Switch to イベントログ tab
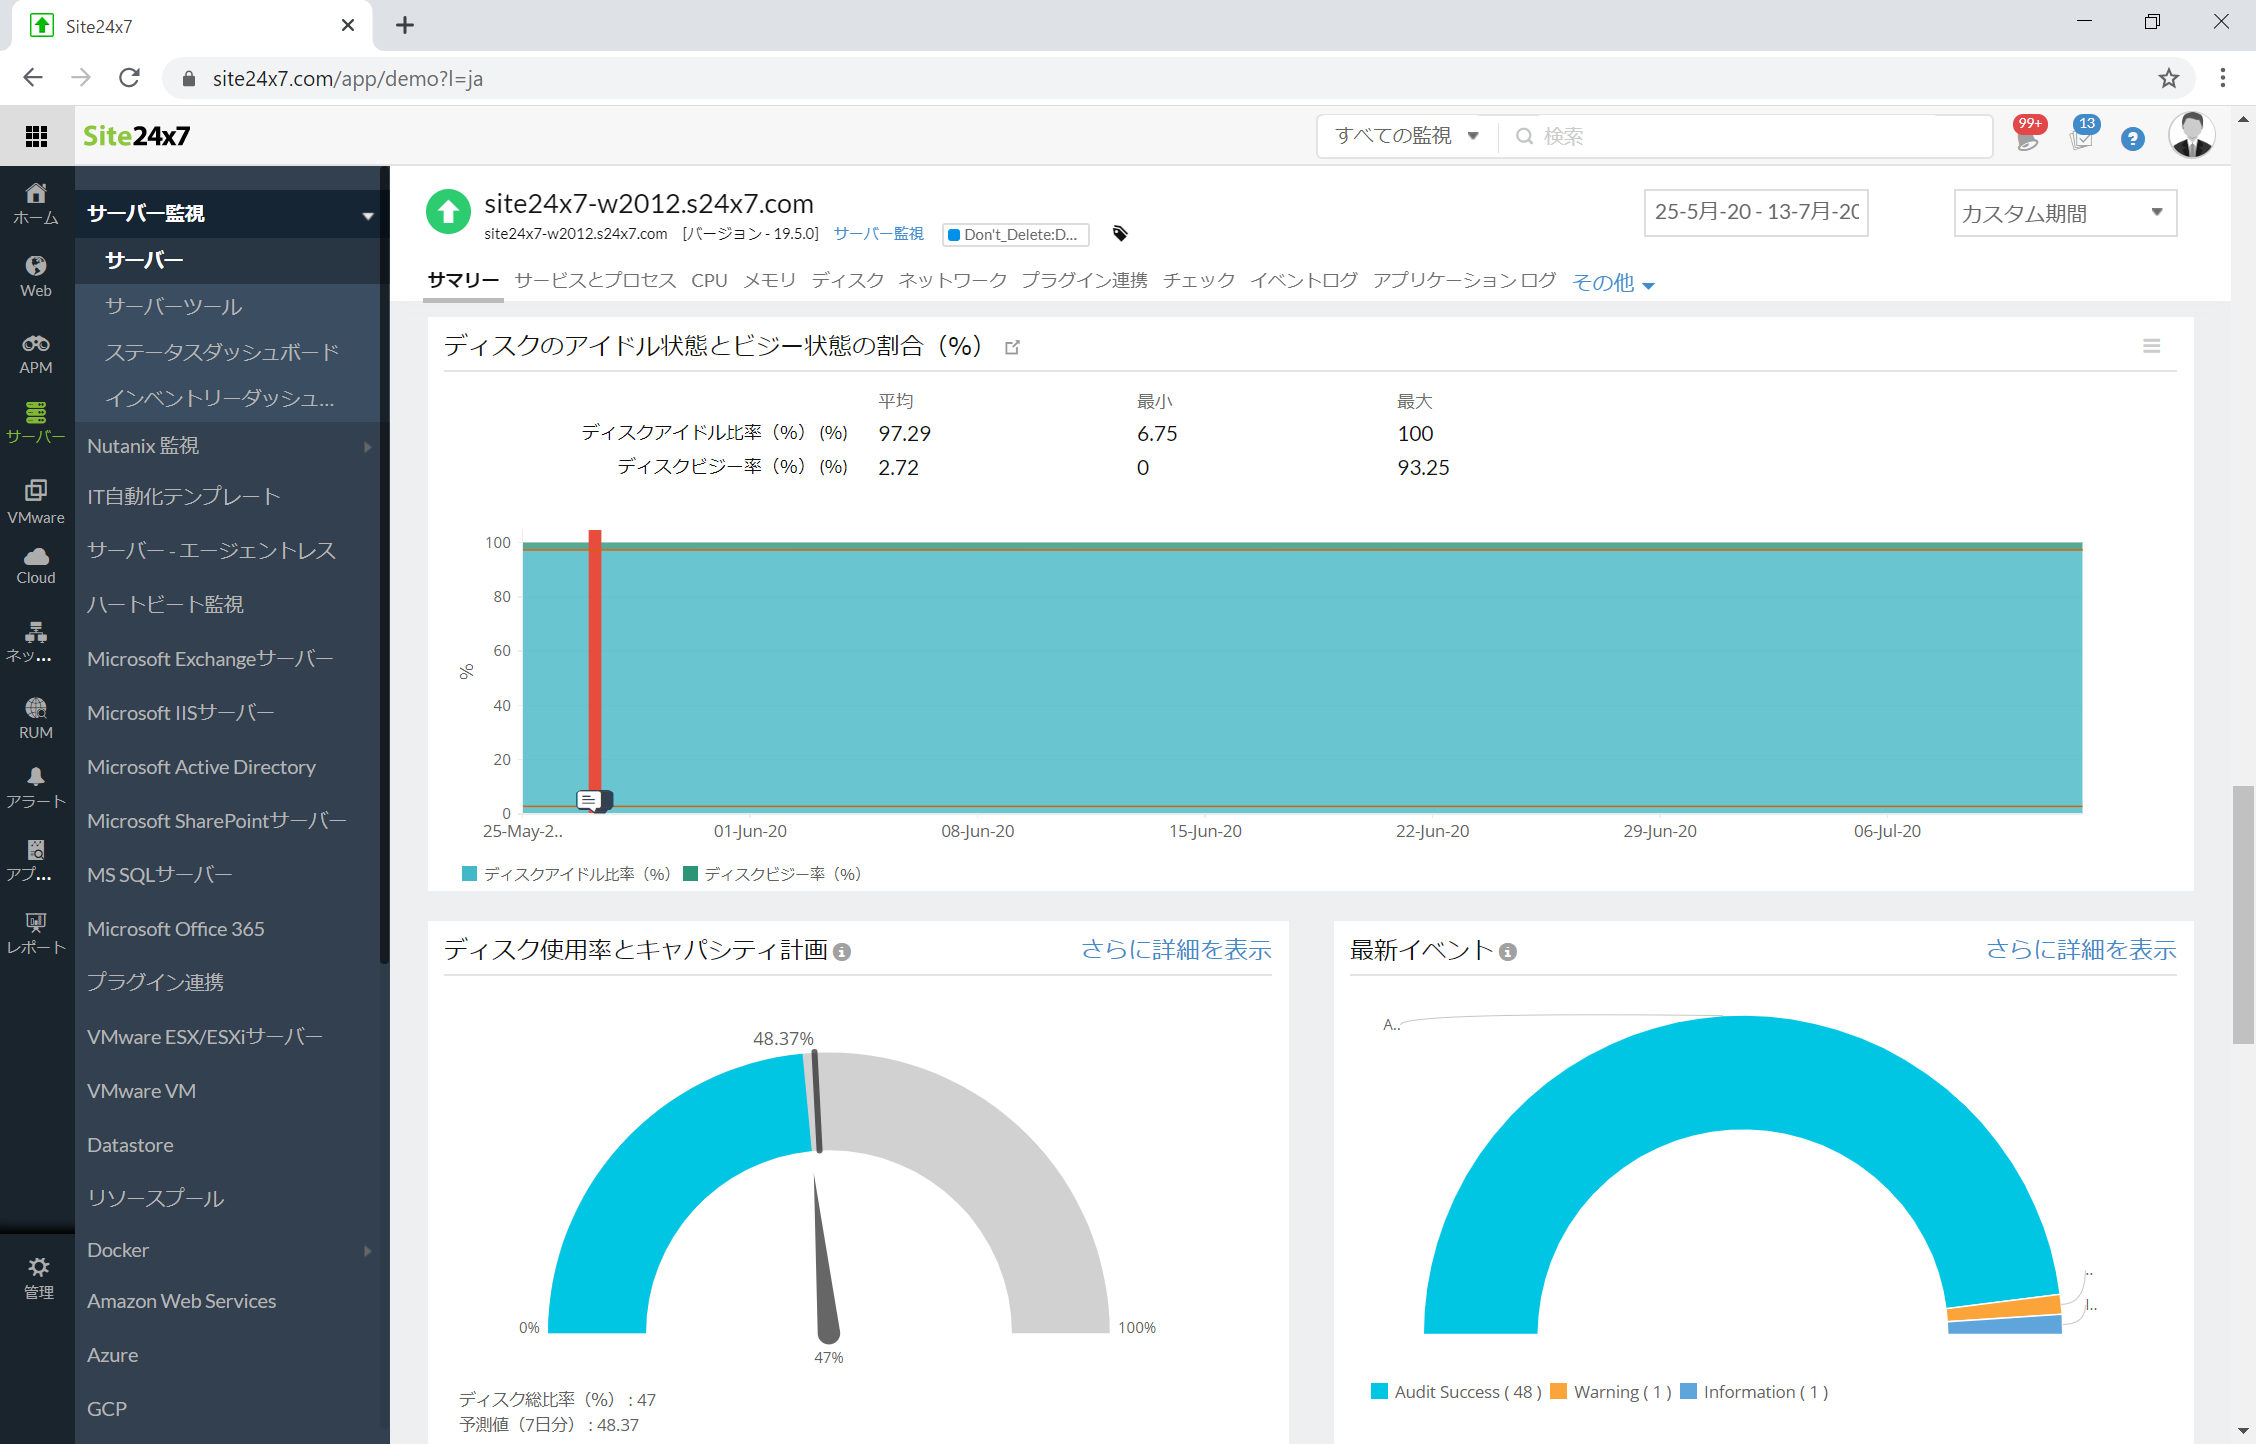The height and width of the screenshot is (1444, 2256). (1304, 281)
